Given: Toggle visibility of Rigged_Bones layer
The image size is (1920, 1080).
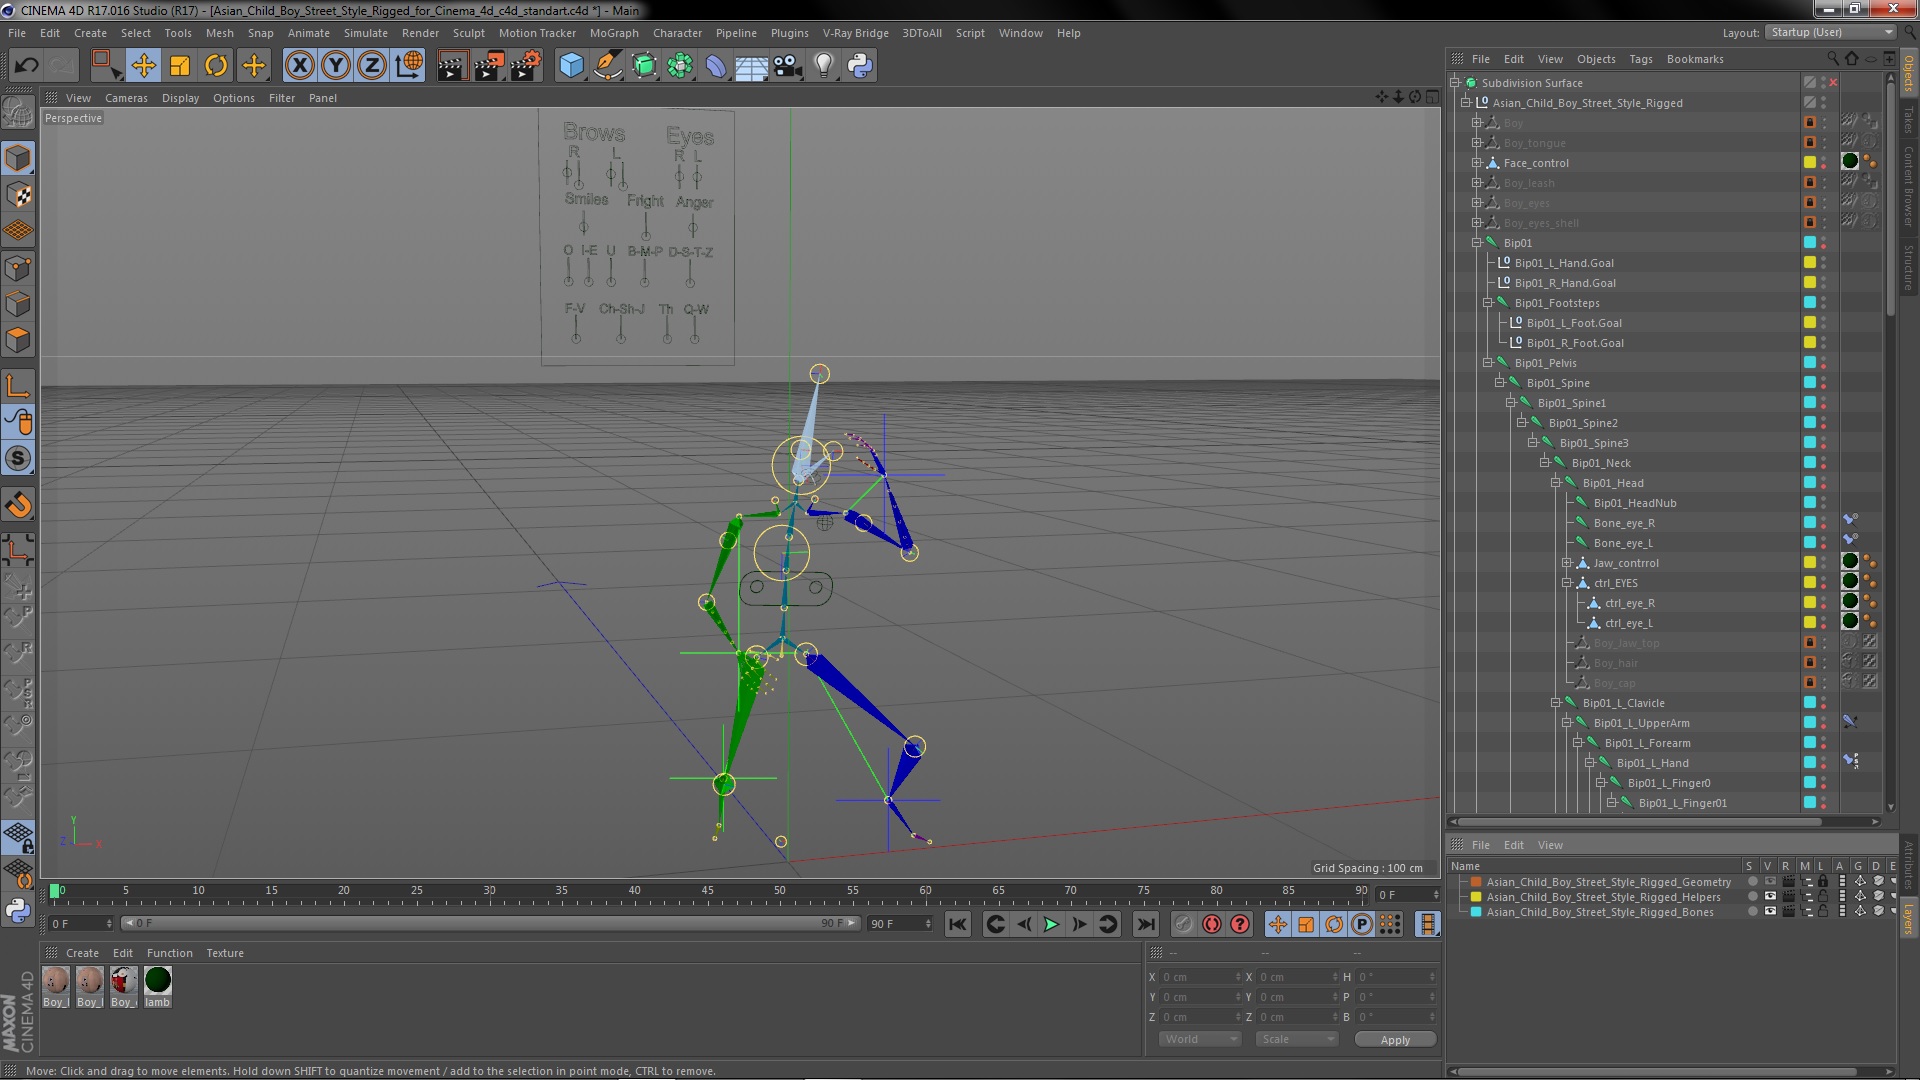Looking at the screenshot, I should (1770, 912).
